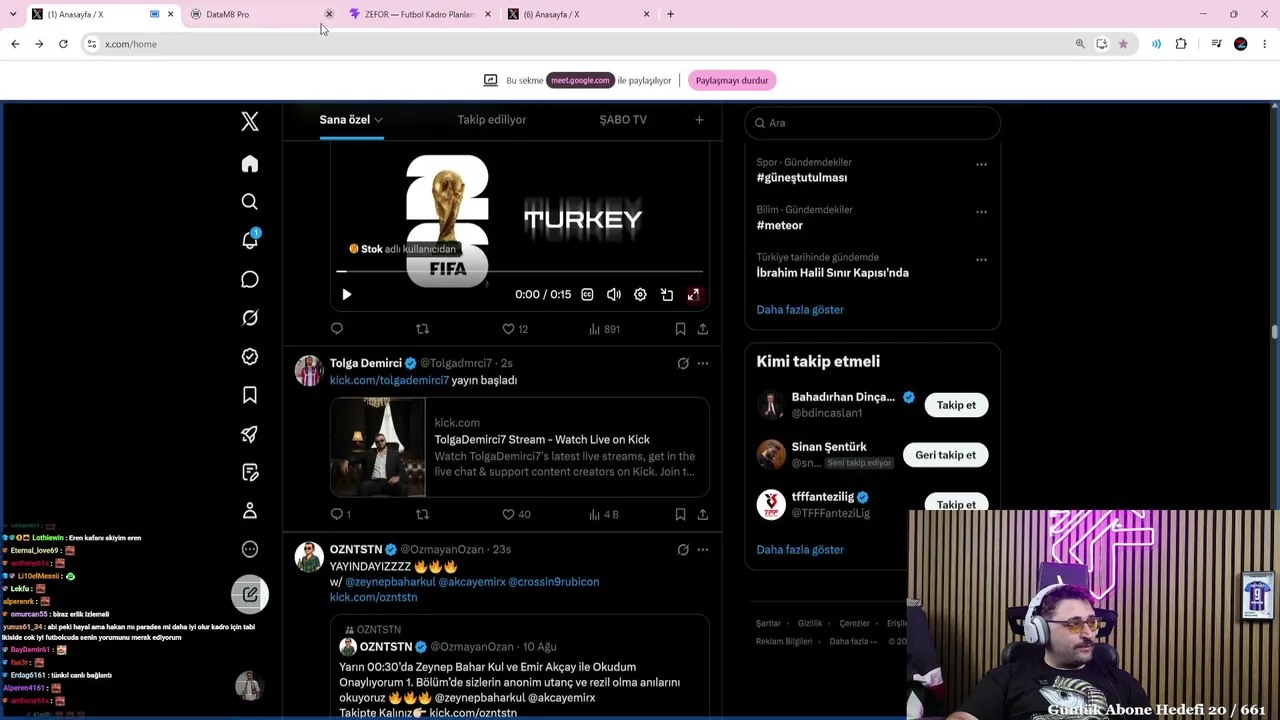
Task: Bookmark Tolga Demirci's post
Action: tap(680, 514)
